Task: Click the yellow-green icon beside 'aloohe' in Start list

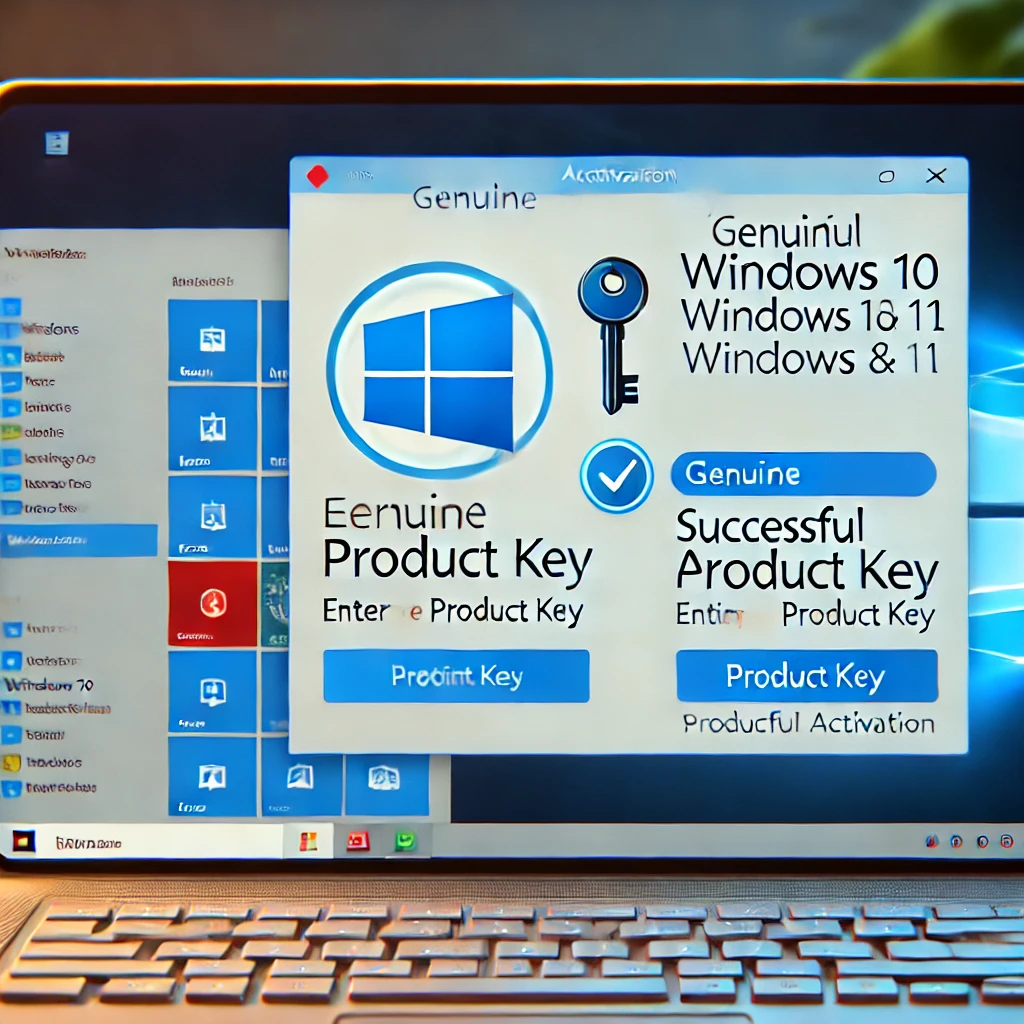Action: coord(10,432)
